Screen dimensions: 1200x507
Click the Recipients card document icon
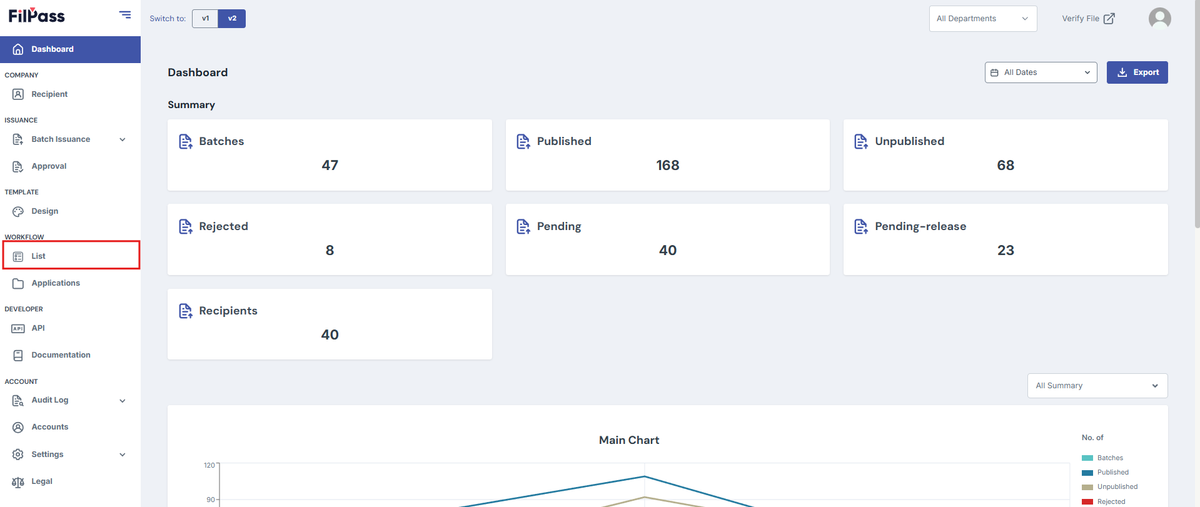[184, 311]
